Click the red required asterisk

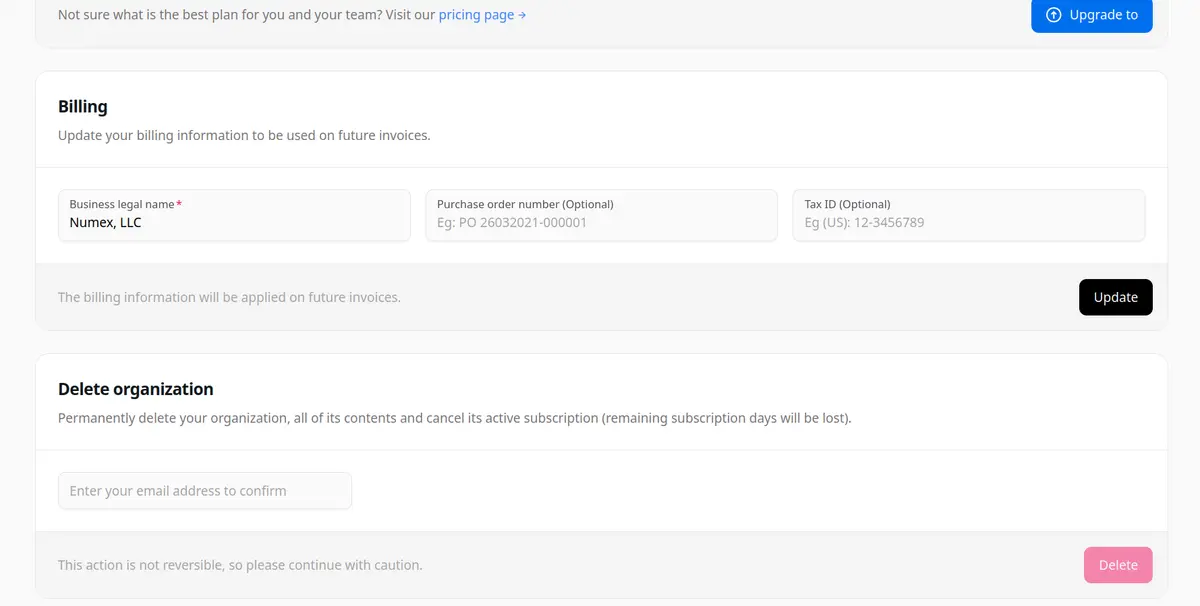[x=179, y=204]
